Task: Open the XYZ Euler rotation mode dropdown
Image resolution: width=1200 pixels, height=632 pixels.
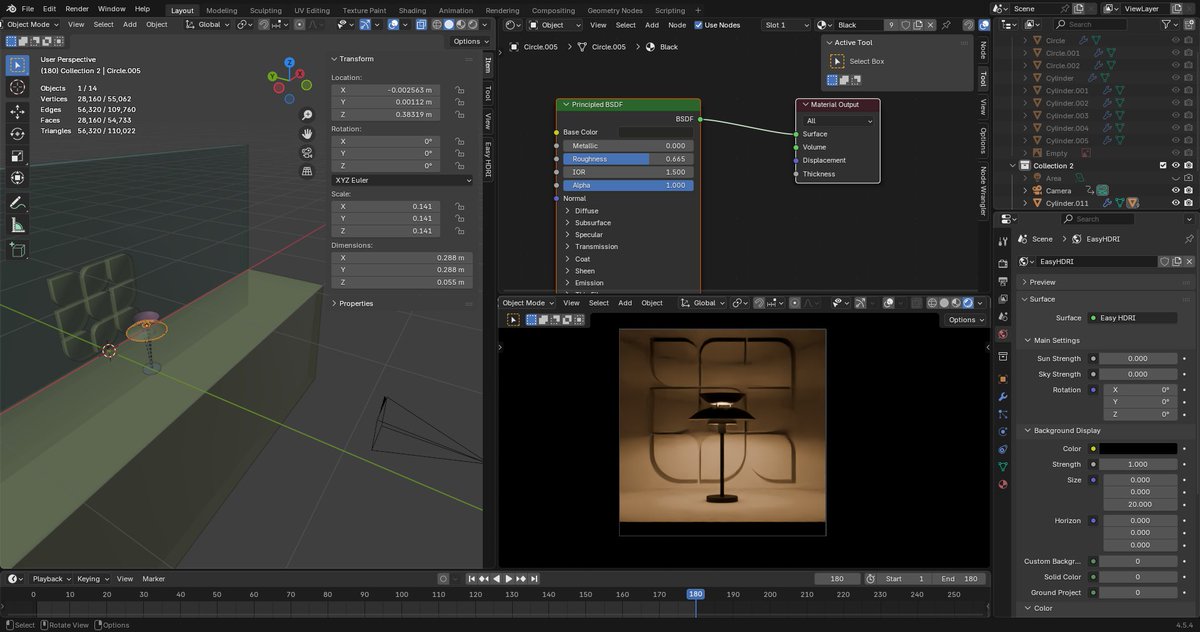Action: (x=402, y=180)
